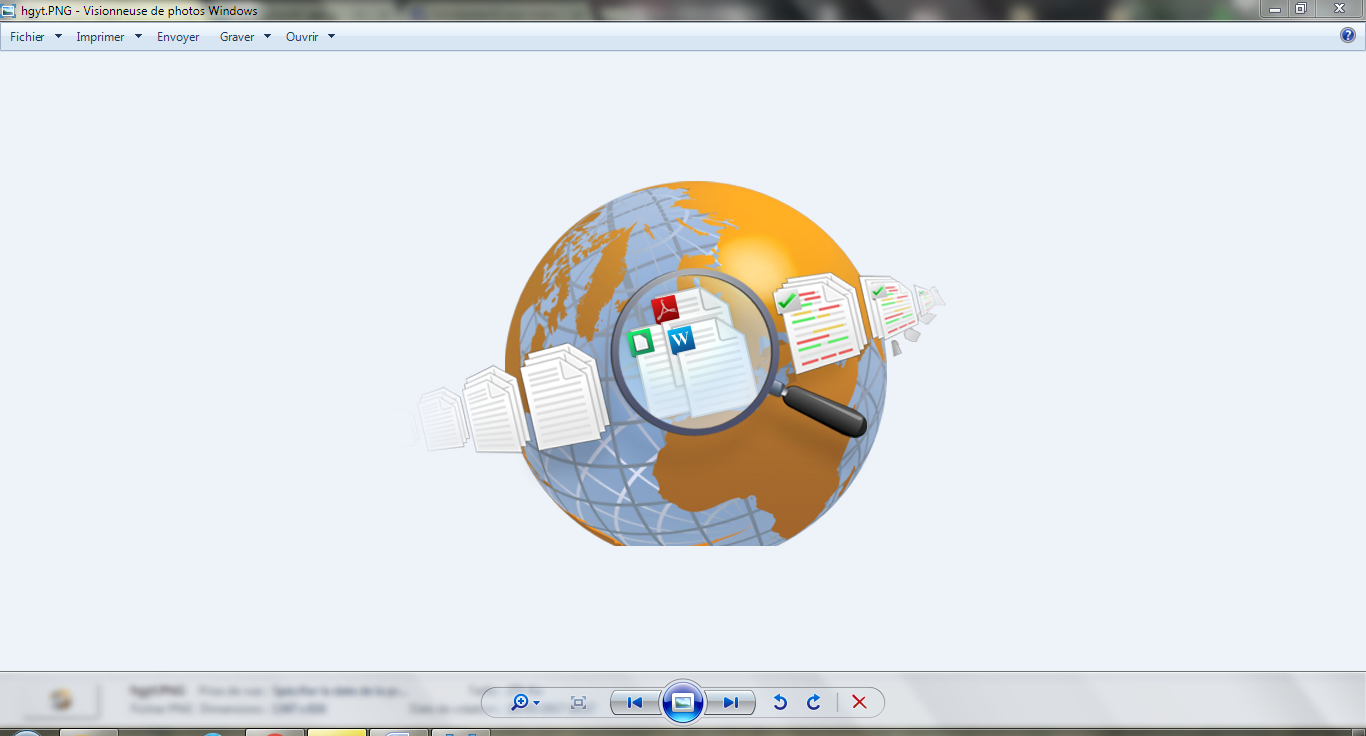This screenshot has height=736, width=1366.
Task: Restore down the photo viewer window
Action: (1301, 9)
